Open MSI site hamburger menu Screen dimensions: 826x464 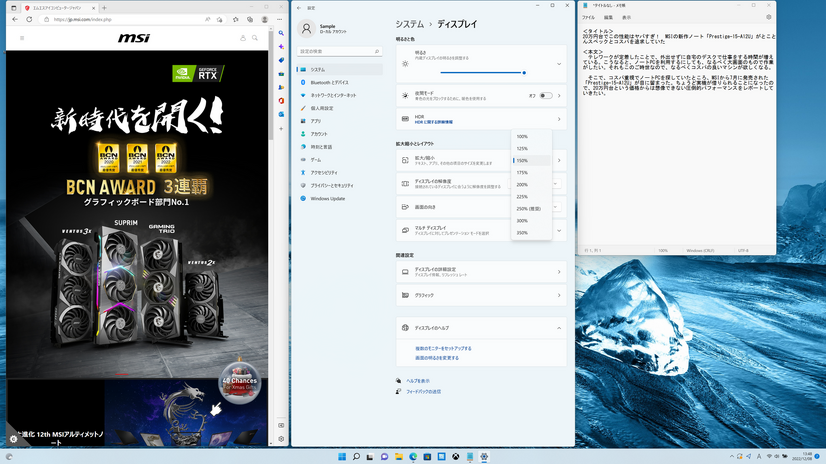pyautogui.click(x=22, y=38)
